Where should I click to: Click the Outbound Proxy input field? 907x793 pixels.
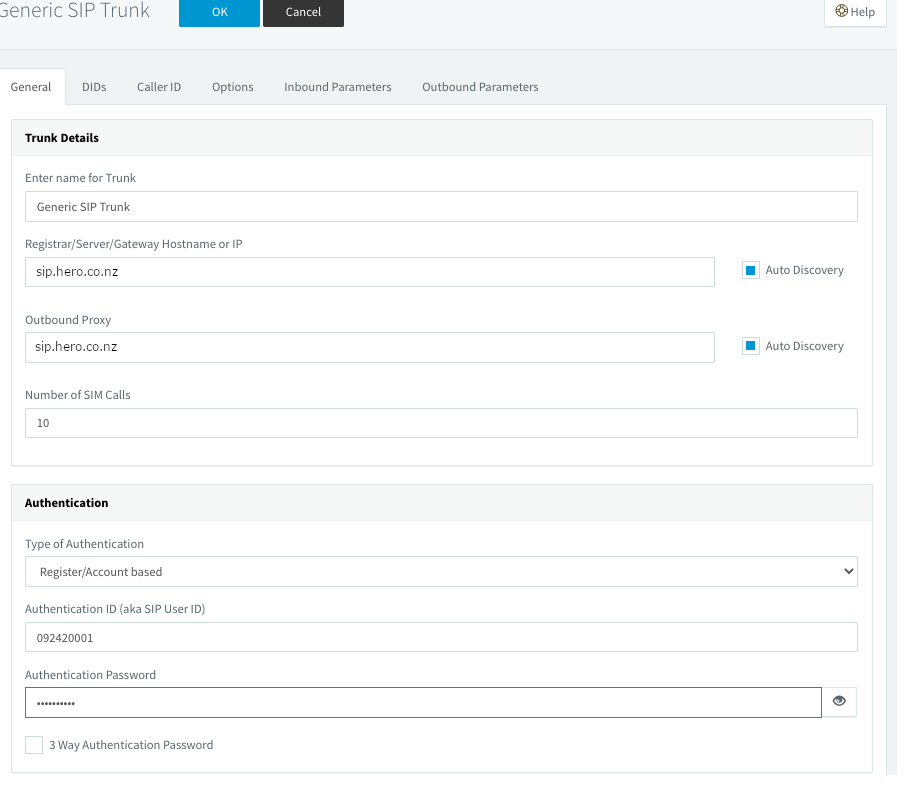coord(369,347)
